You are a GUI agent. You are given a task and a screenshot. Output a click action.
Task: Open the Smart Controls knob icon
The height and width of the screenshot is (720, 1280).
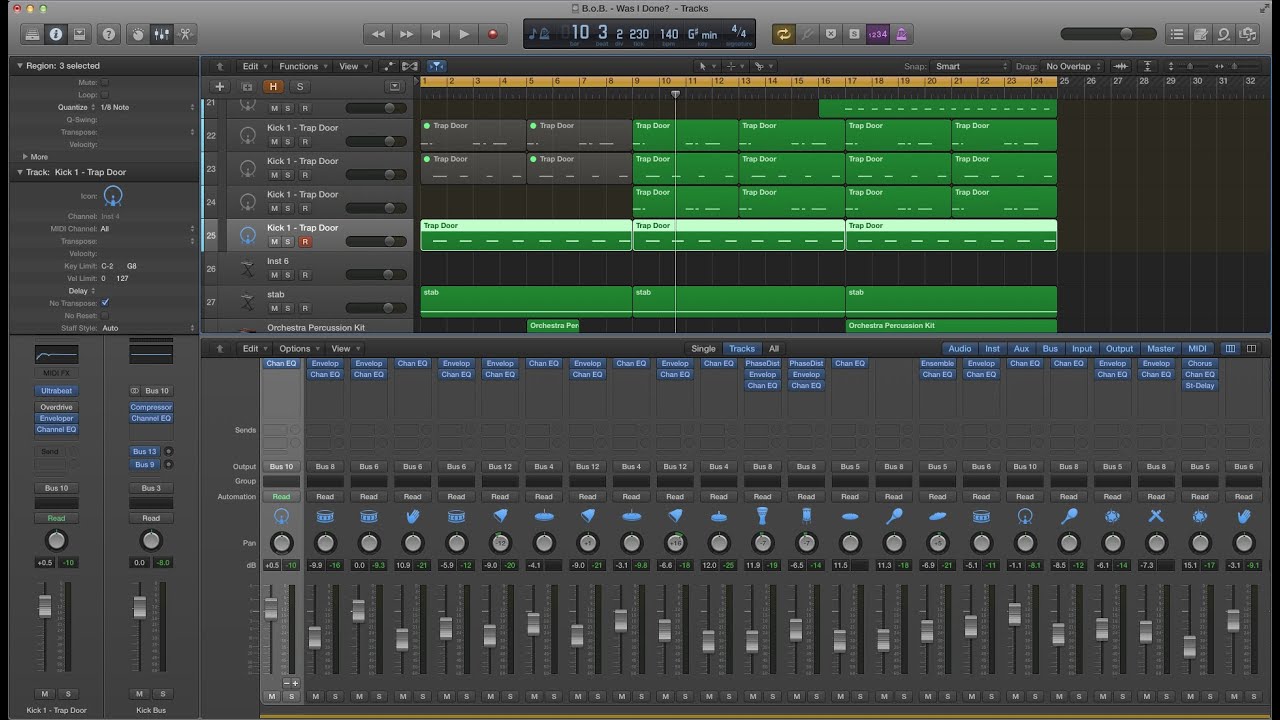coord(138,34)
